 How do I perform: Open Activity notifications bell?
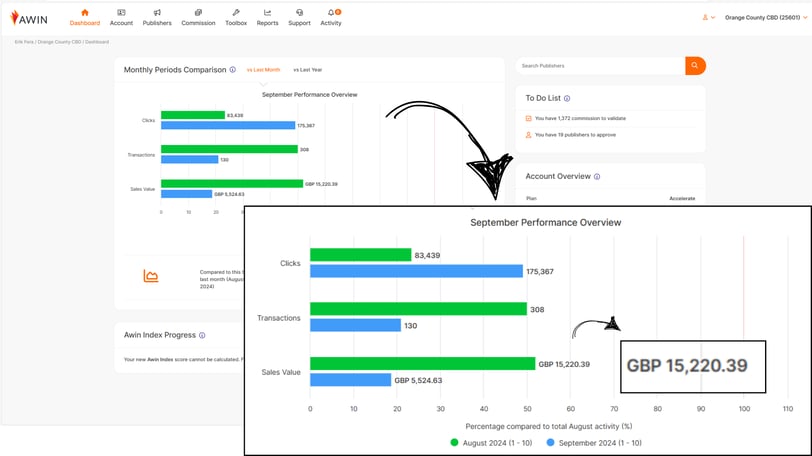(x=331, y=13)
